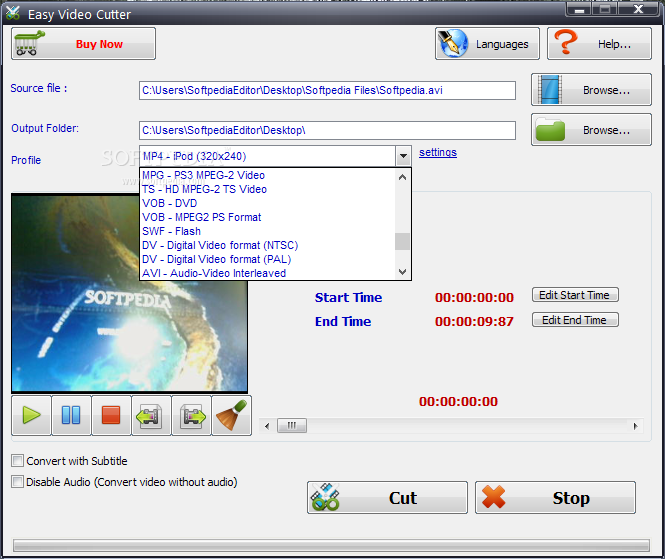Click the end time value 00:00:09:87
Image resolution: width=665 pixels, height=559 pixels.
pos(474,321)
